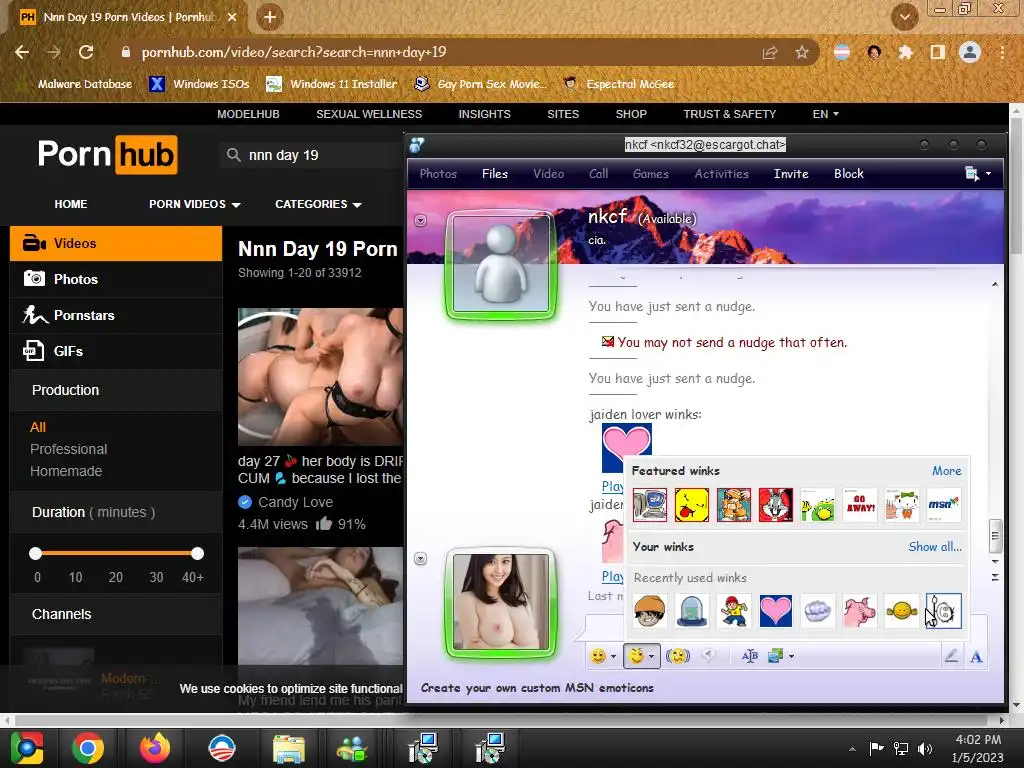Open the Espectral McGee bookmark
The width and height of the screenshot is (1024, 768).
point(619,84)
